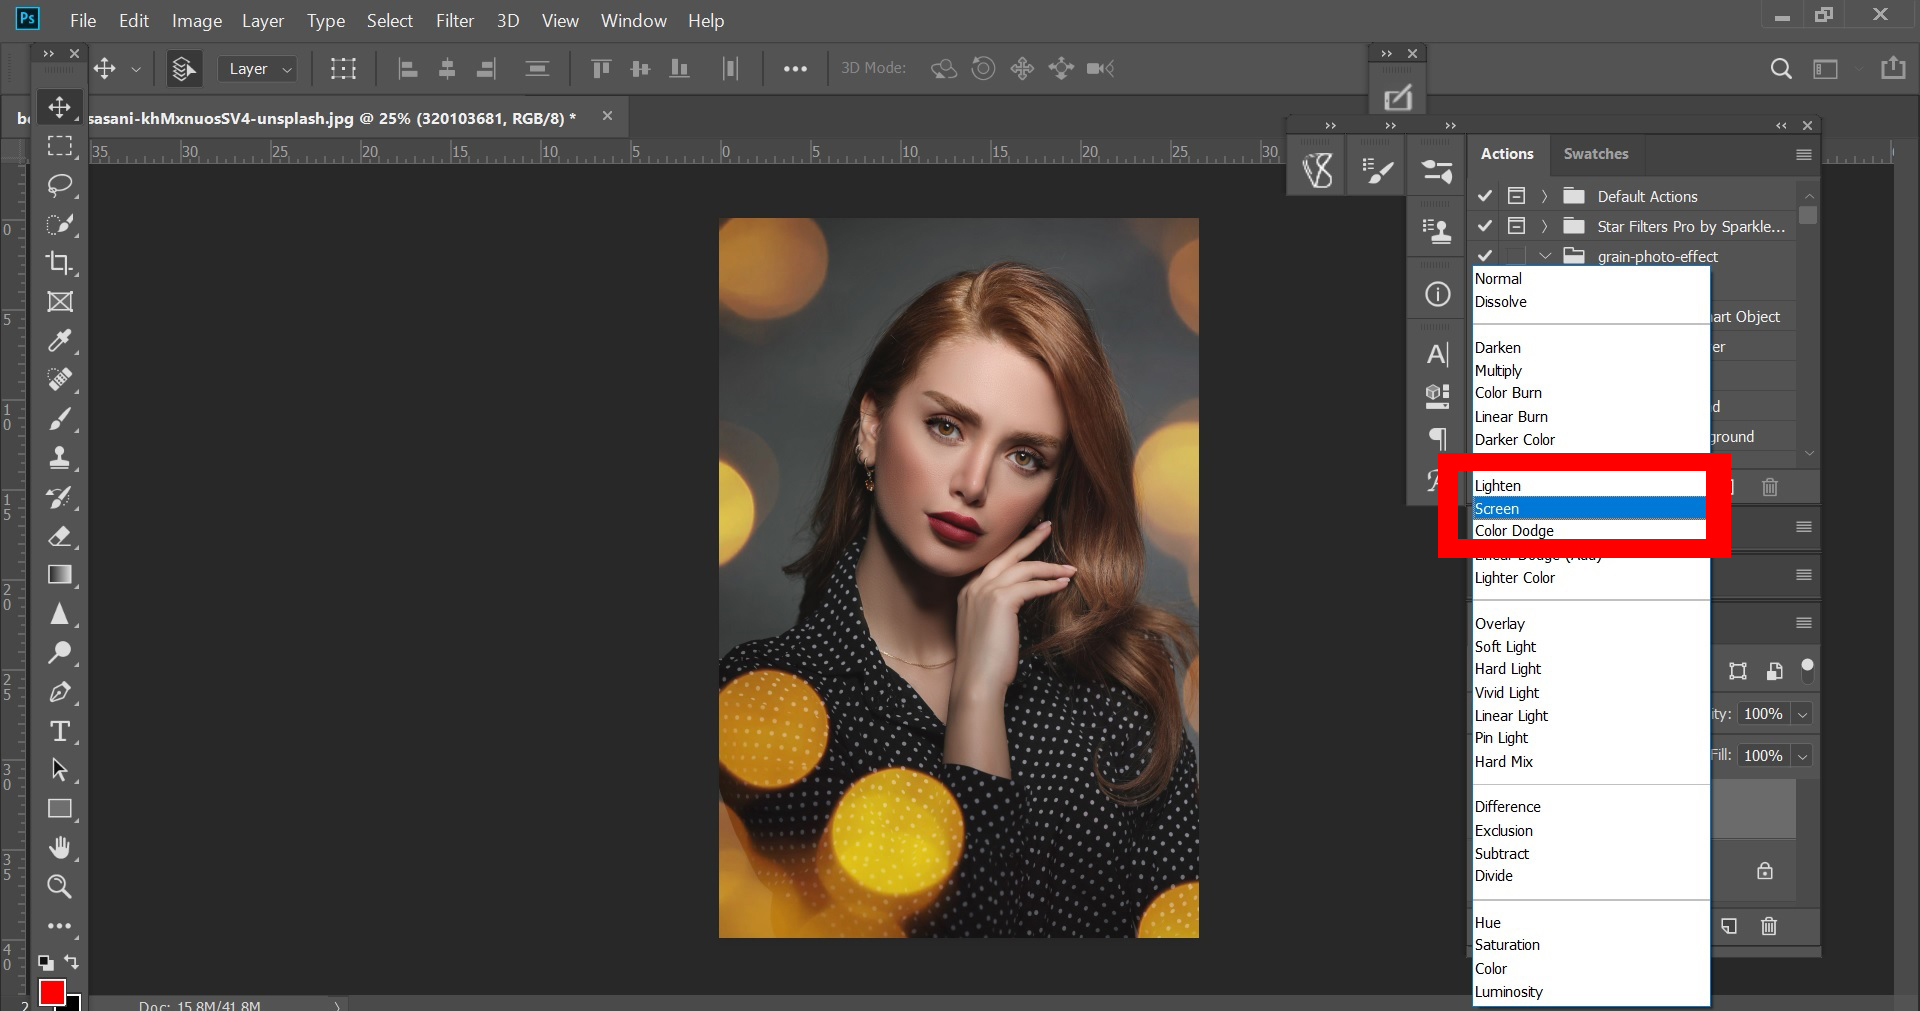Select the Rectangular Marquee tool
This screenshot has width=1920, height=1011.
(60, 146)
